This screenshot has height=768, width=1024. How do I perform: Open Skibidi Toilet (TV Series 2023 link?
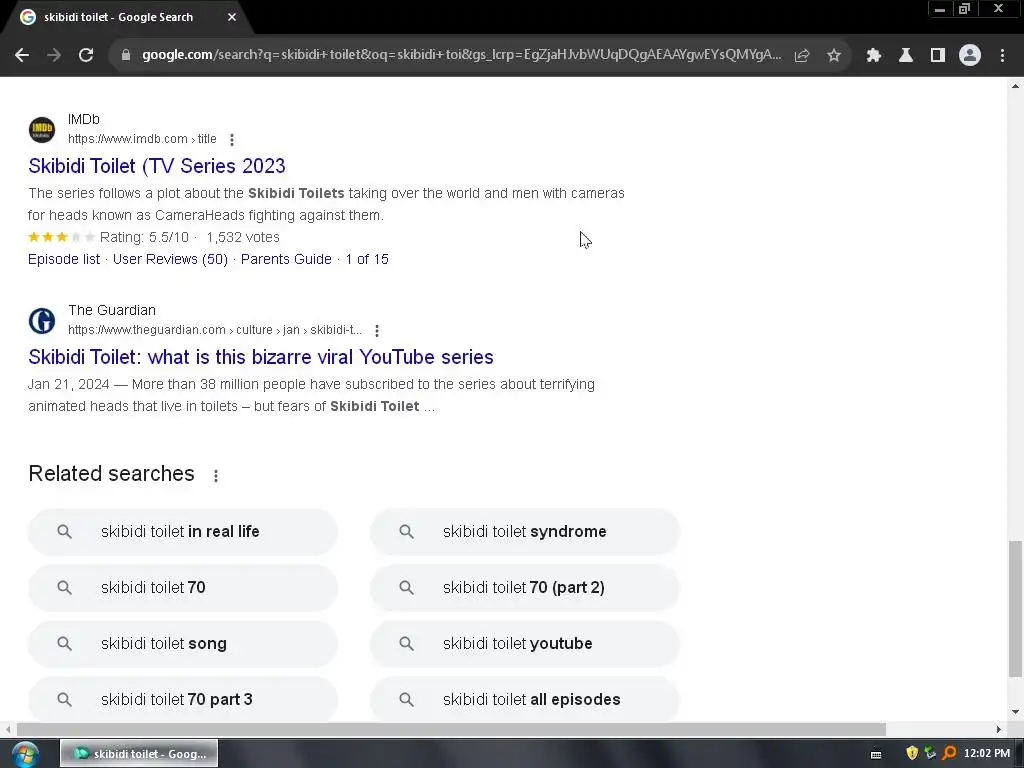[x=157, y=166]
